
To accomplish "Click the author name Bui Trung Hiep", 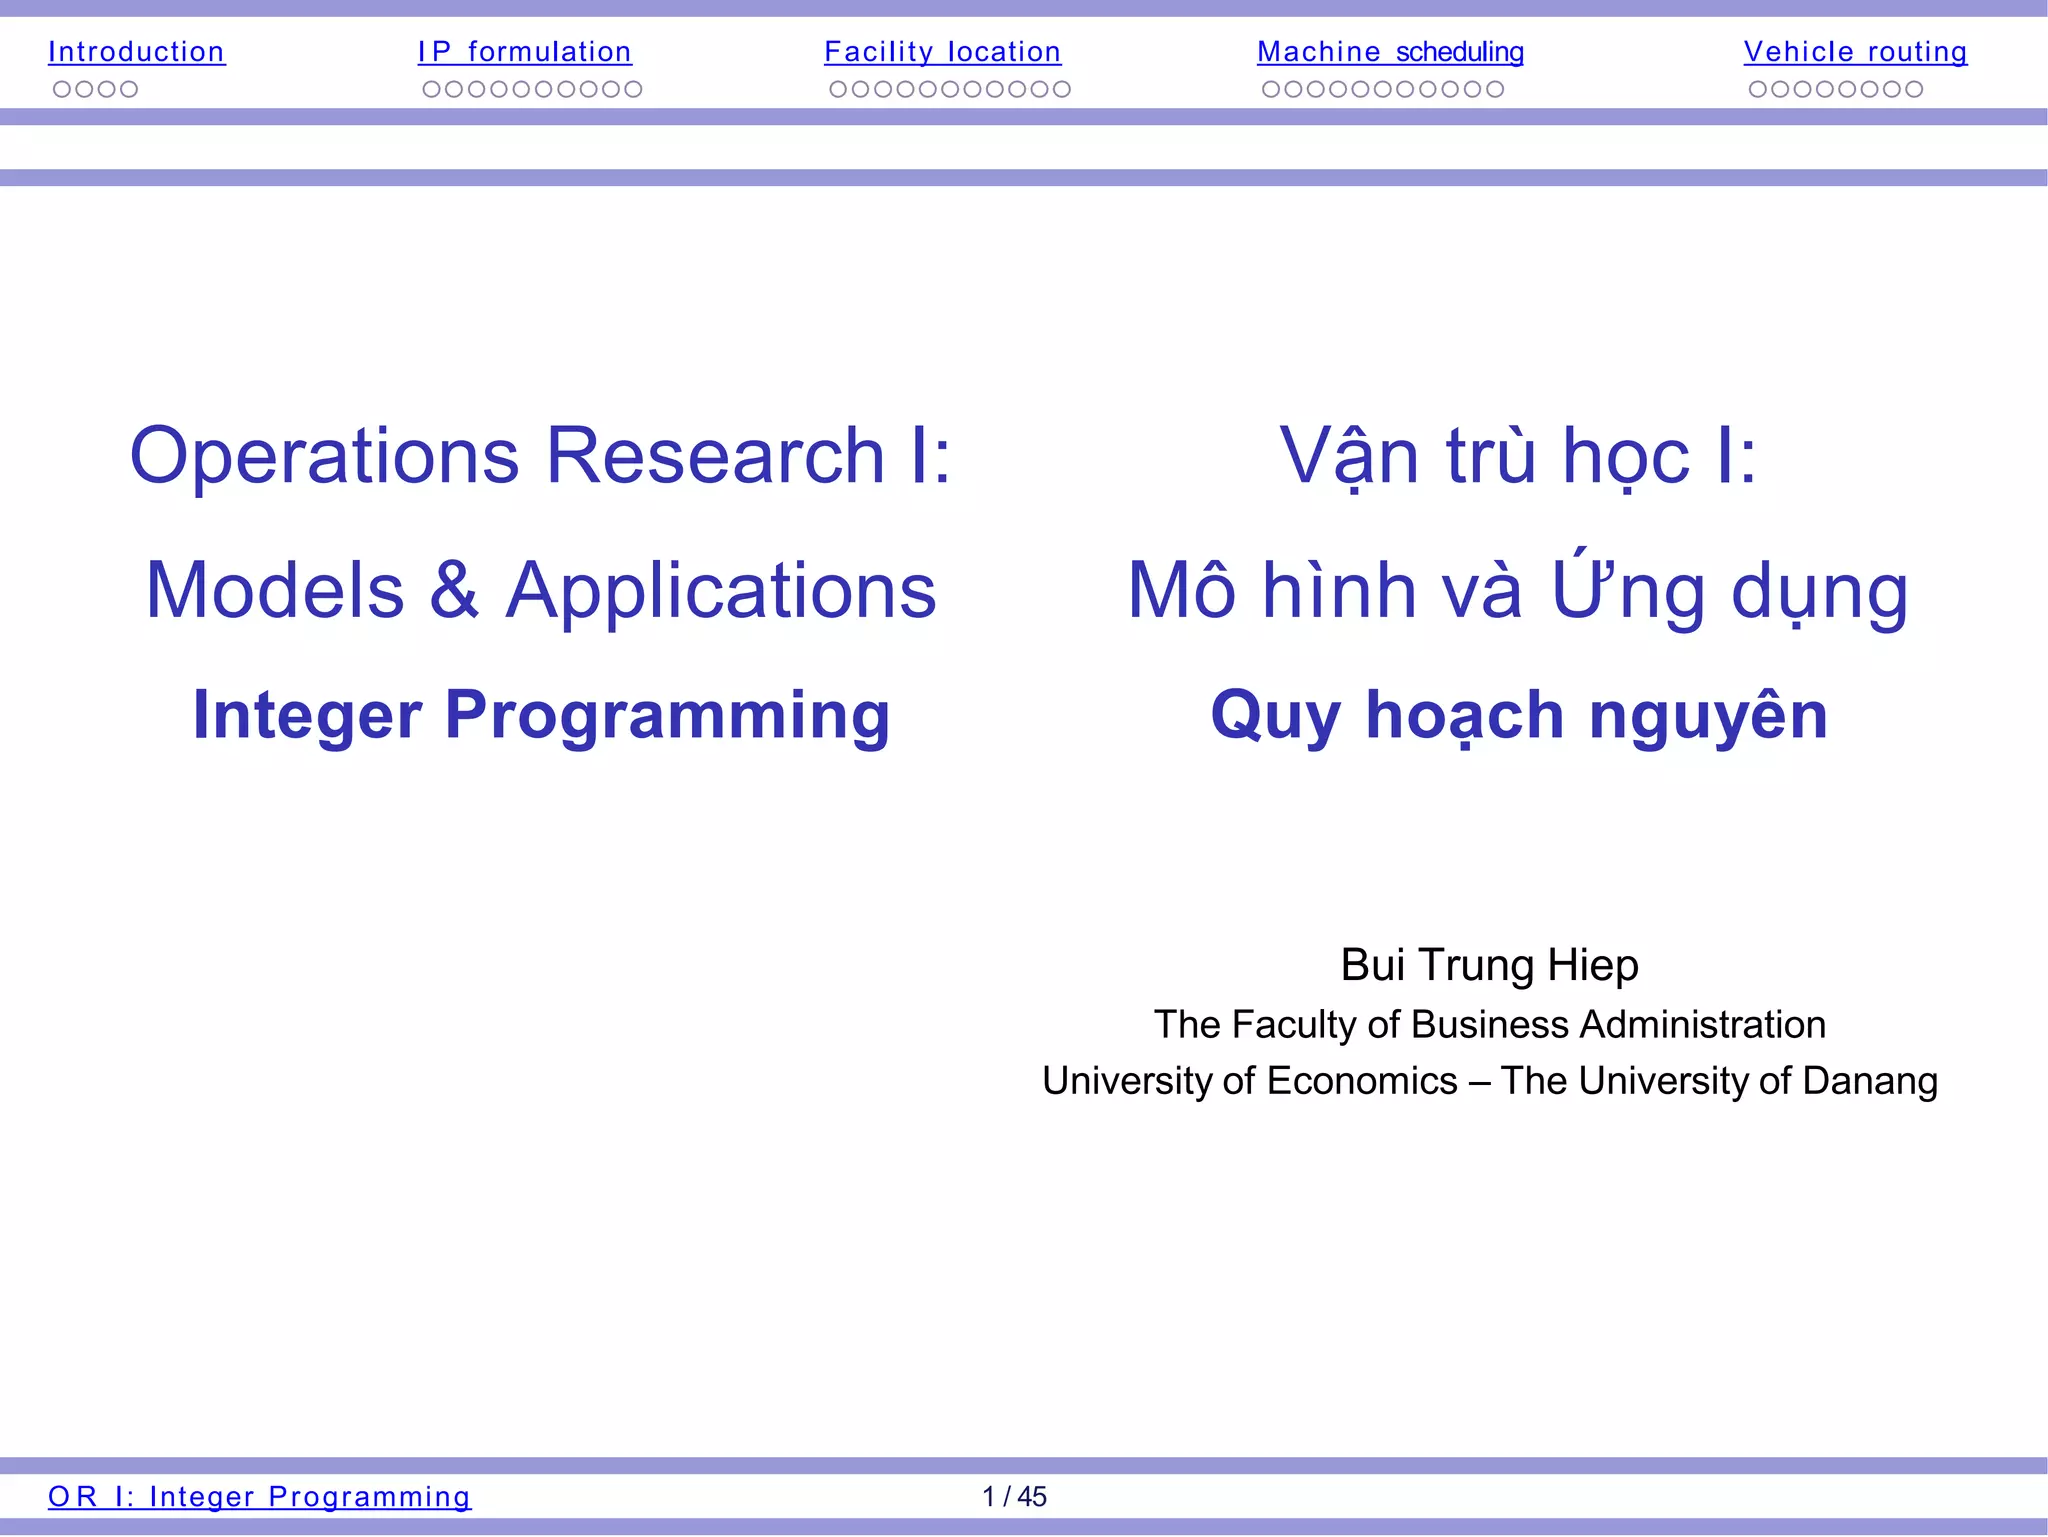I will tap(1489, 965).
